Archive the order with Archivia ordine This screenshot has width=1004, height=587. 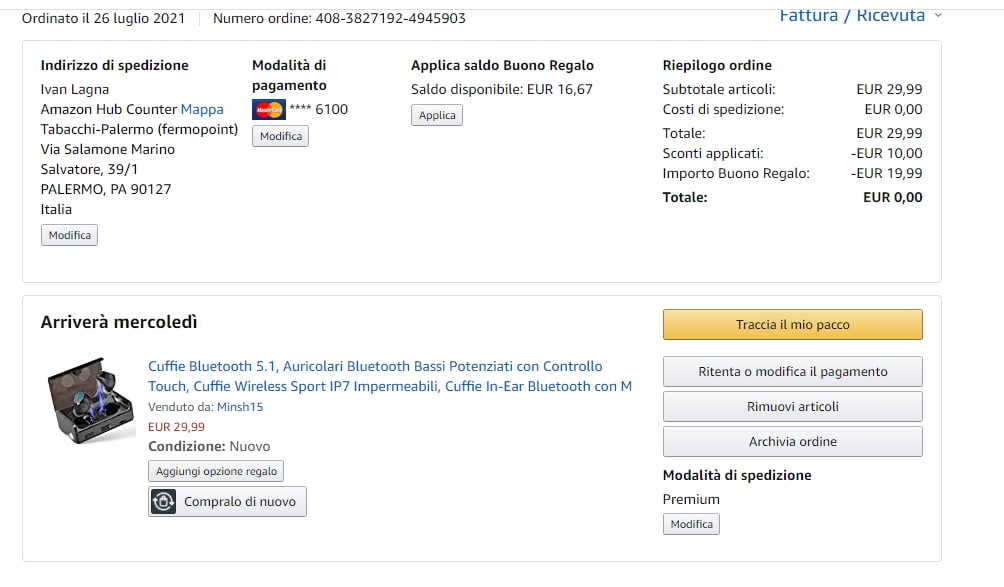792,442
